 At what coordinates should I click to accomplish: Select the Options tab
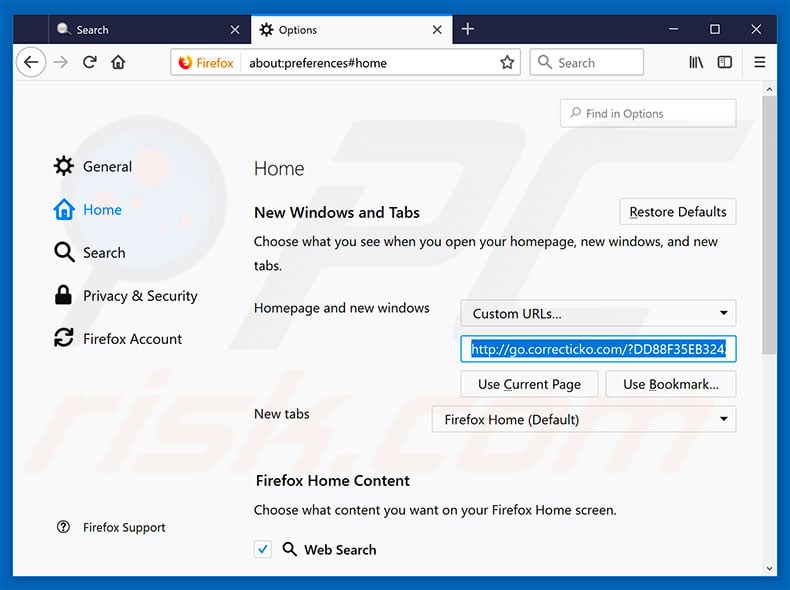(x=352, y=29)
